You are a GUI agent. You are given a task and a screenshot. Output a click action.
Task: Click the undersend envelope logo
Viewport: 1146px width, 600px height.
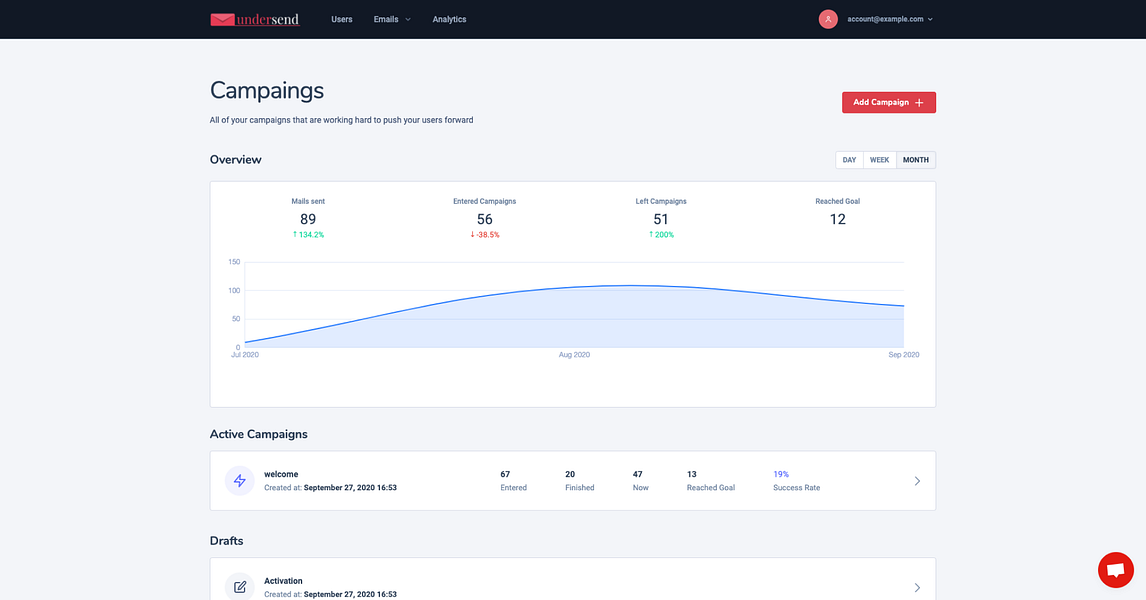coord(222,20)
